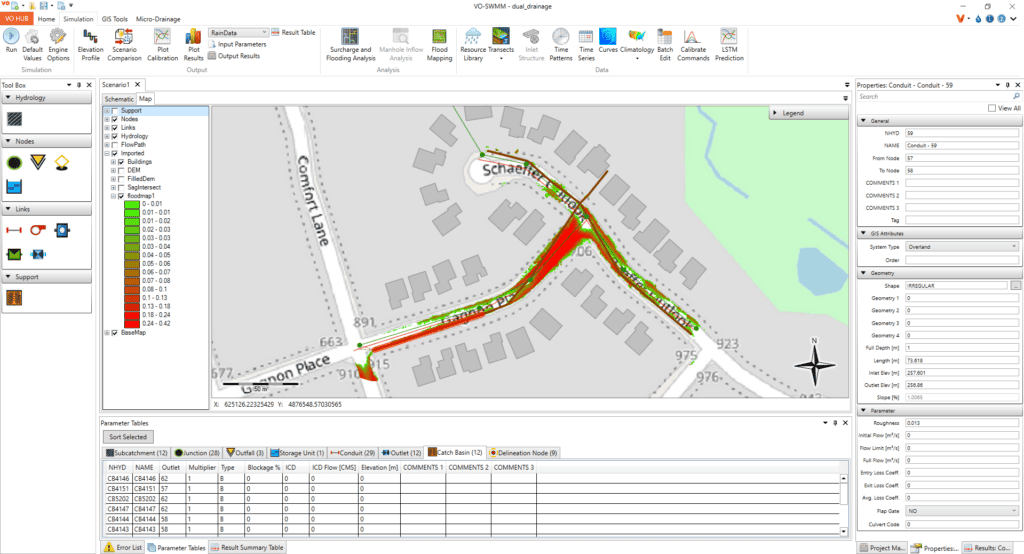Select the junction node tool in Tool Box
The width and height of the screenshot is (1024, 554).
[x=14, y=163]
